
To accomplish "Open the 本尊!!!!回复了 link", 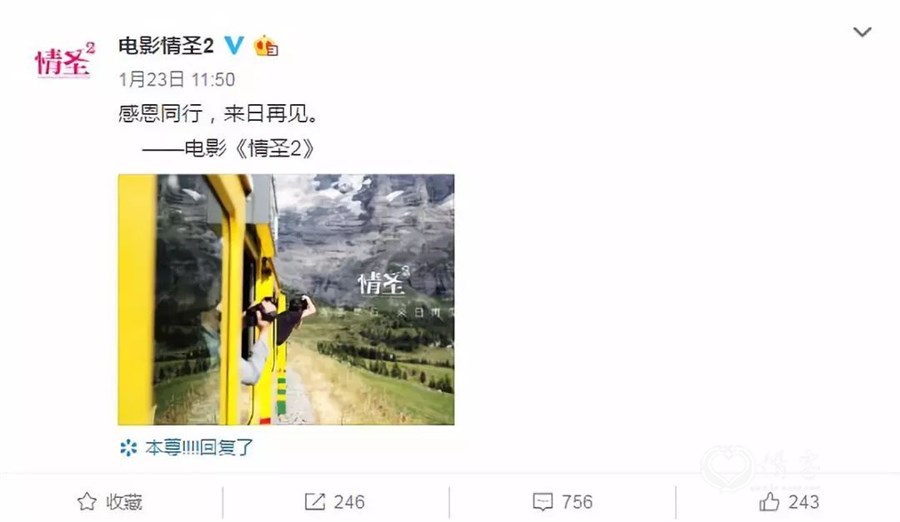I will 199,447.
